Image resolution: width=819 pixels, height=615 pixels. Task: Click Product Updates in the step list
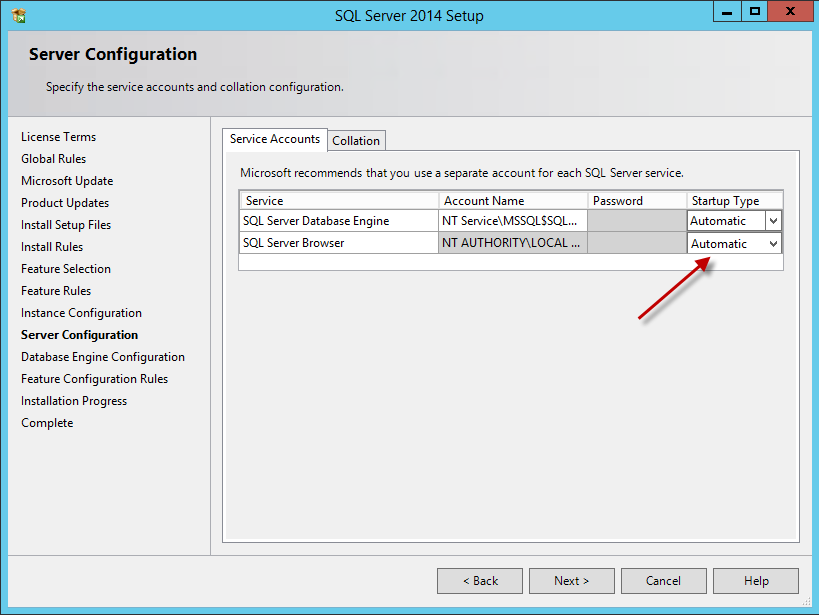pos(65,203)
